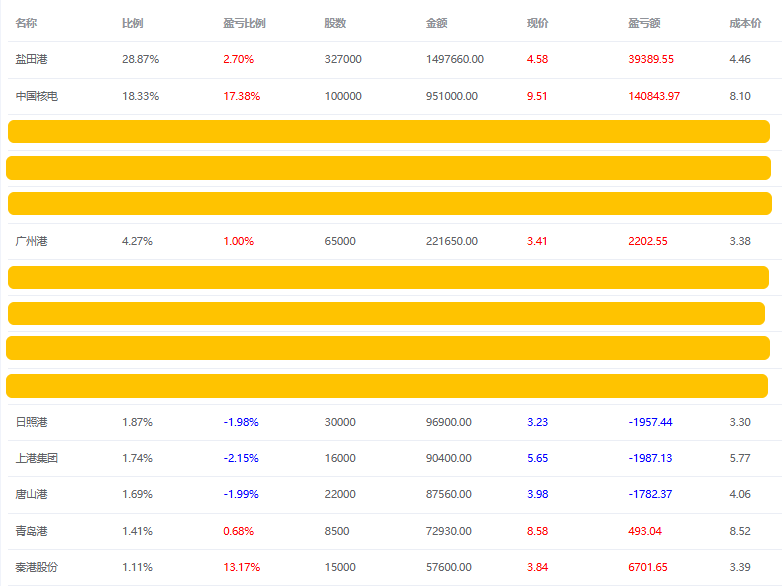Click the 1.69% ratio for 唐山港
This screenshot has height=586, width=782.
tap(138, 494)
